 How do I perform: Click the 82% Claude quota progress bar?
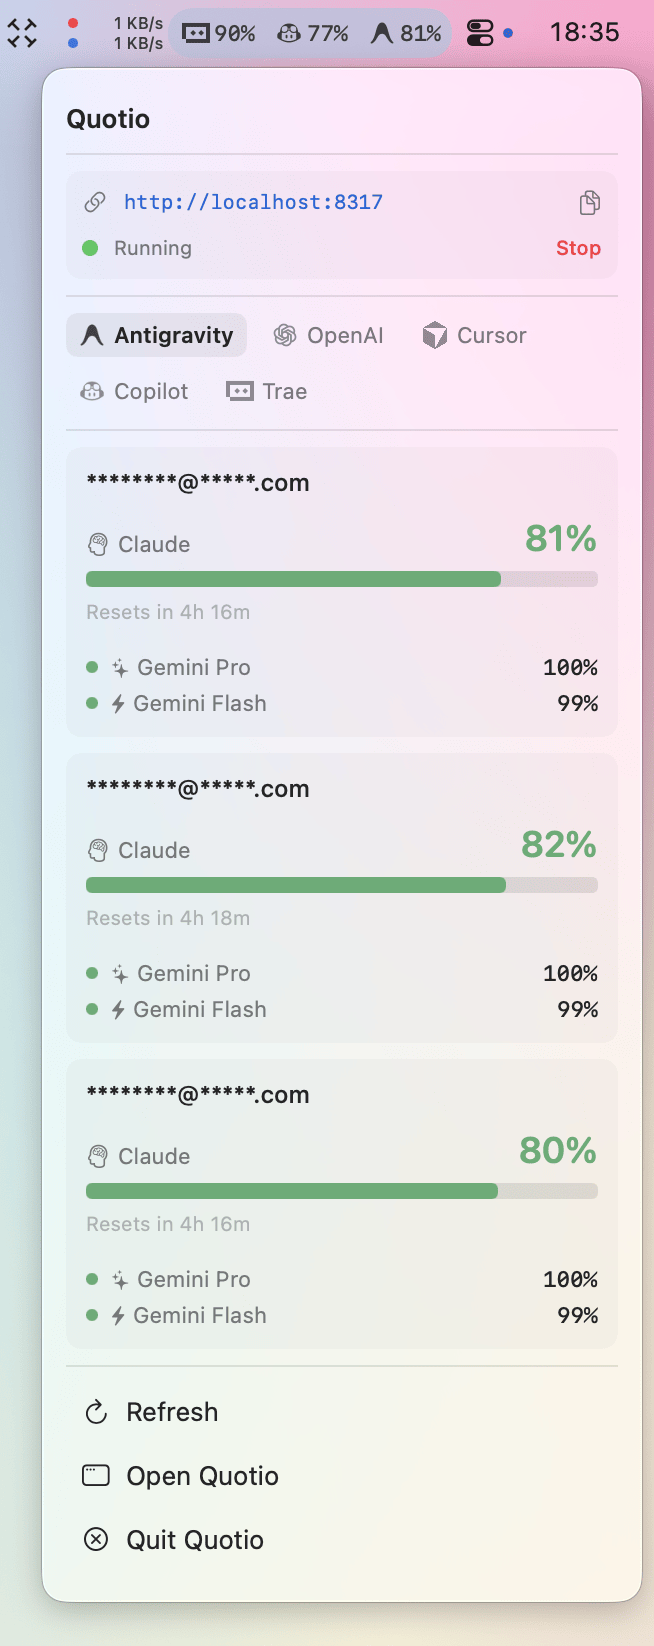[341, 885]
